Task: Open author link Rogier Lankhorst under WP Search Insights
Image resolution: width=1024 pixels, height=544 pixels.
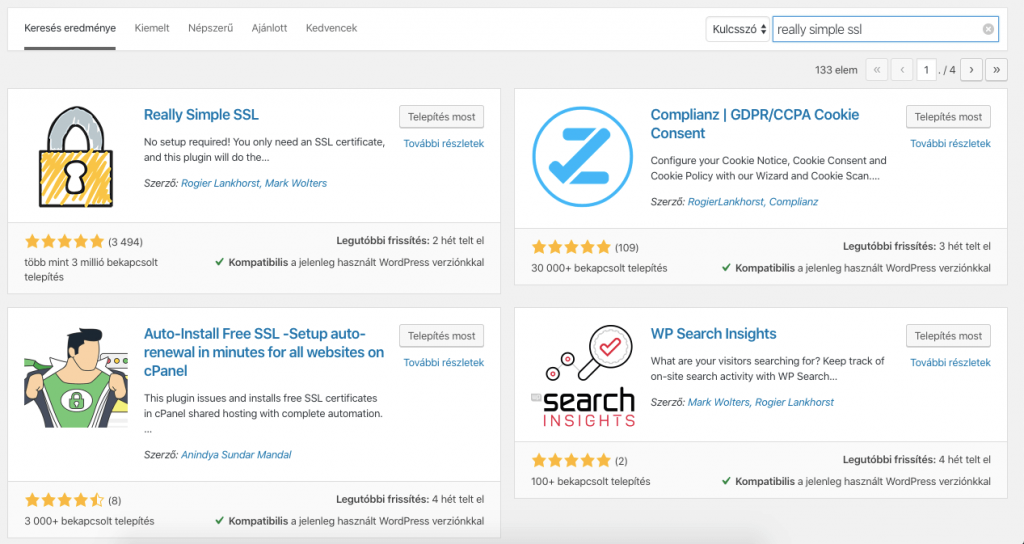Action: (794, 402)
